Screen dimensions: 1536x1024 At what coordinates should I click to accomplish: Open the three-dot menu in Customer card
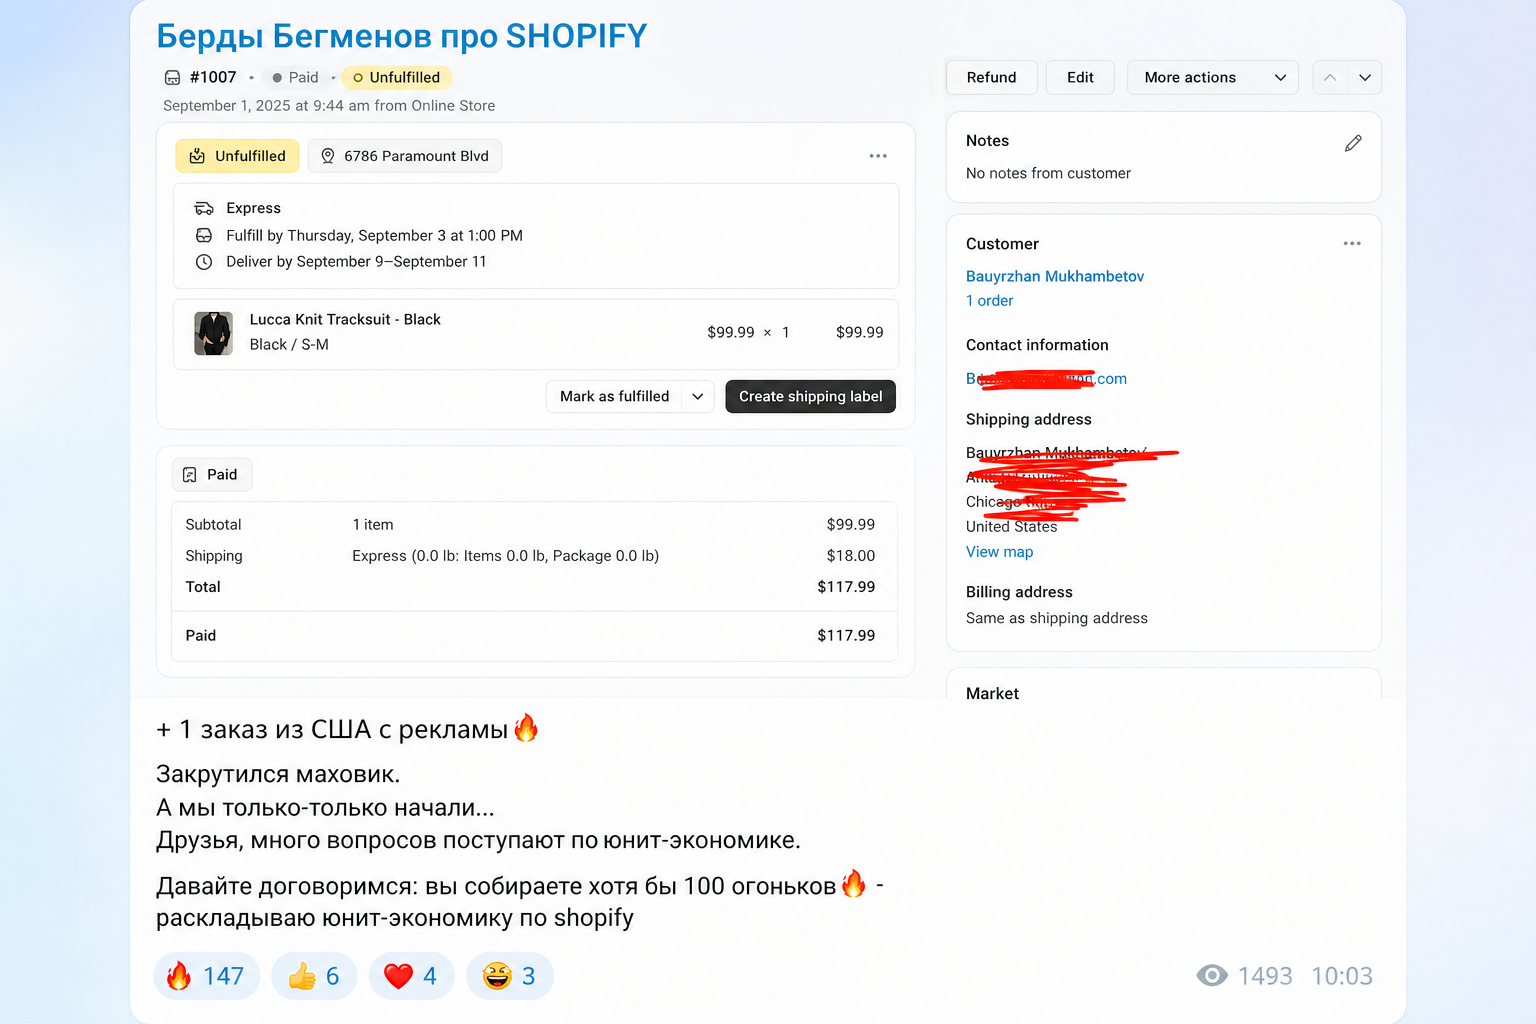click(x=1352, y=243)
